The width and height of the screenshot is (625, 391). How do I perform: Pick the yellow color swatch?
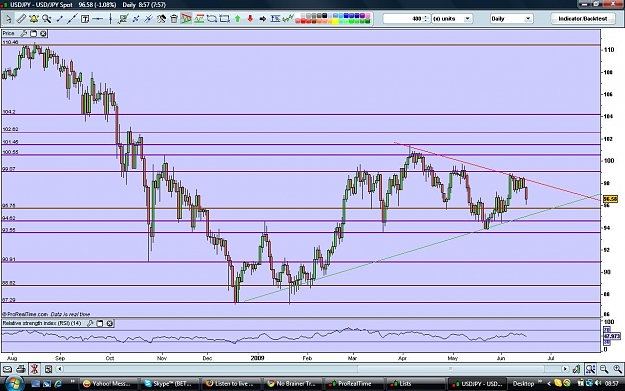335,22
